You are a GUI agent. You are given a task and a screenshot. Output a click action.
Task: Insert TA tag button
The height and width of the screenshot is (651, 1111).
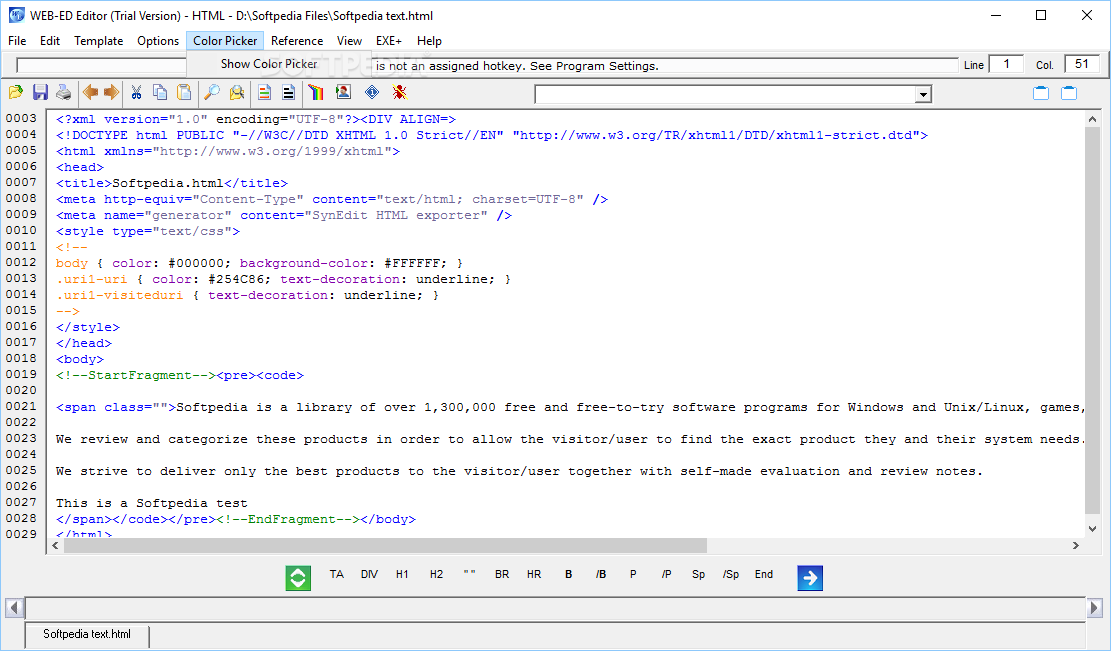pyautogui.click(x=337, y=574)
